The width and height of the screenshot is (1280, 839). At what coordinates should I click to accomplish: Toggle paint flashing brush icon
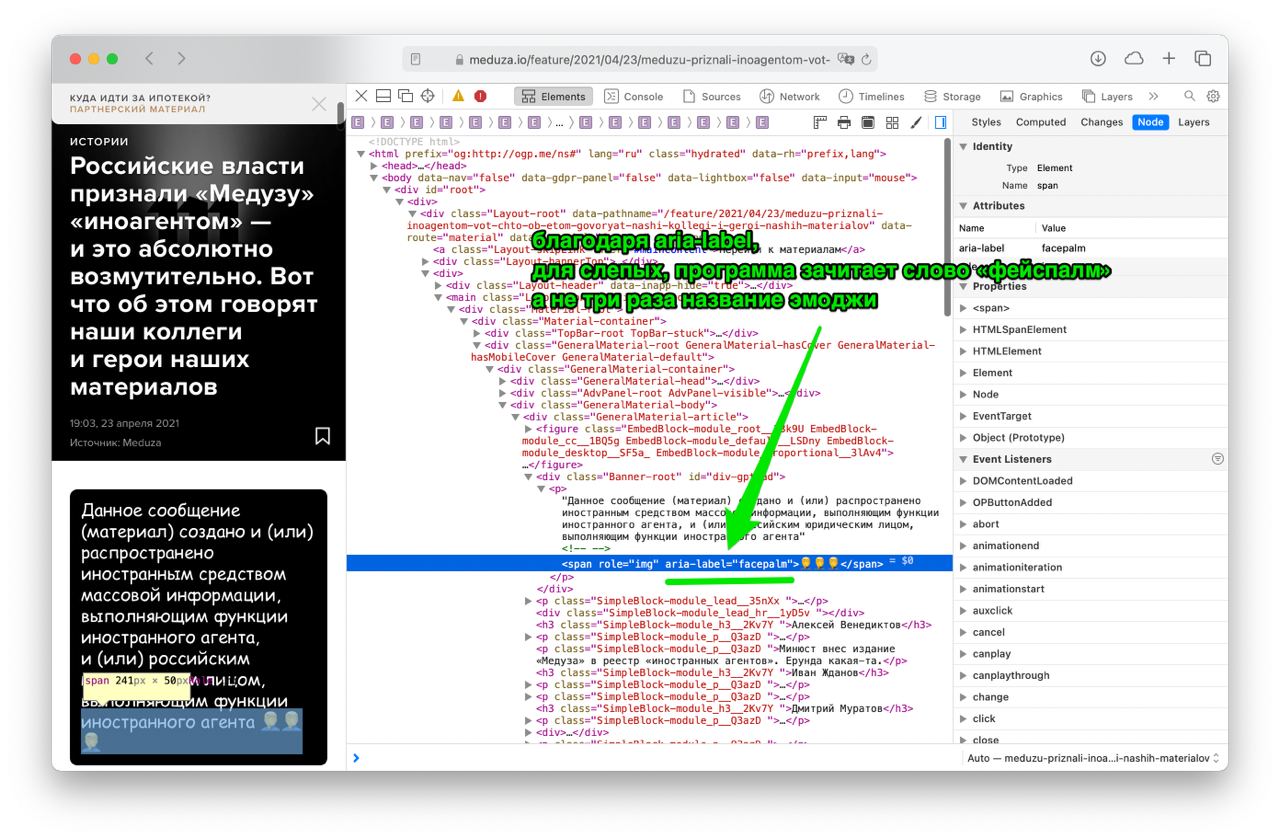click(916, 123)
